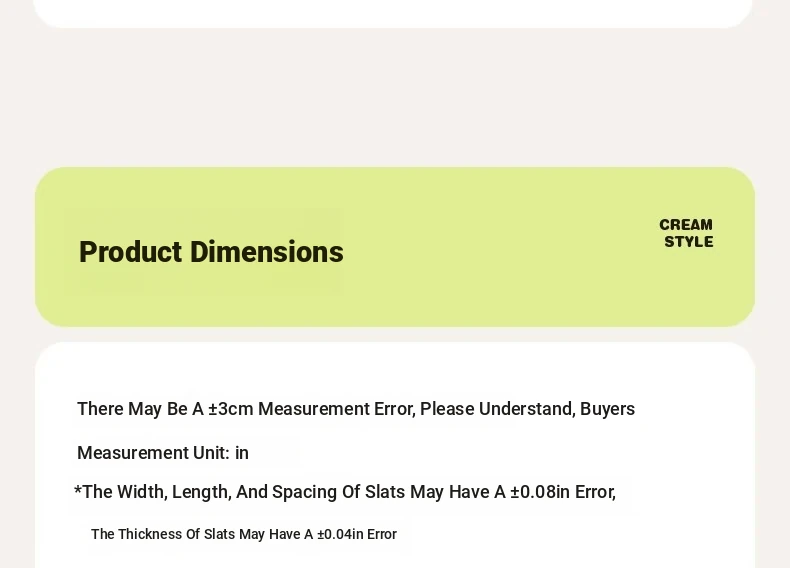Click the word Product in the heading

point(130,252)
